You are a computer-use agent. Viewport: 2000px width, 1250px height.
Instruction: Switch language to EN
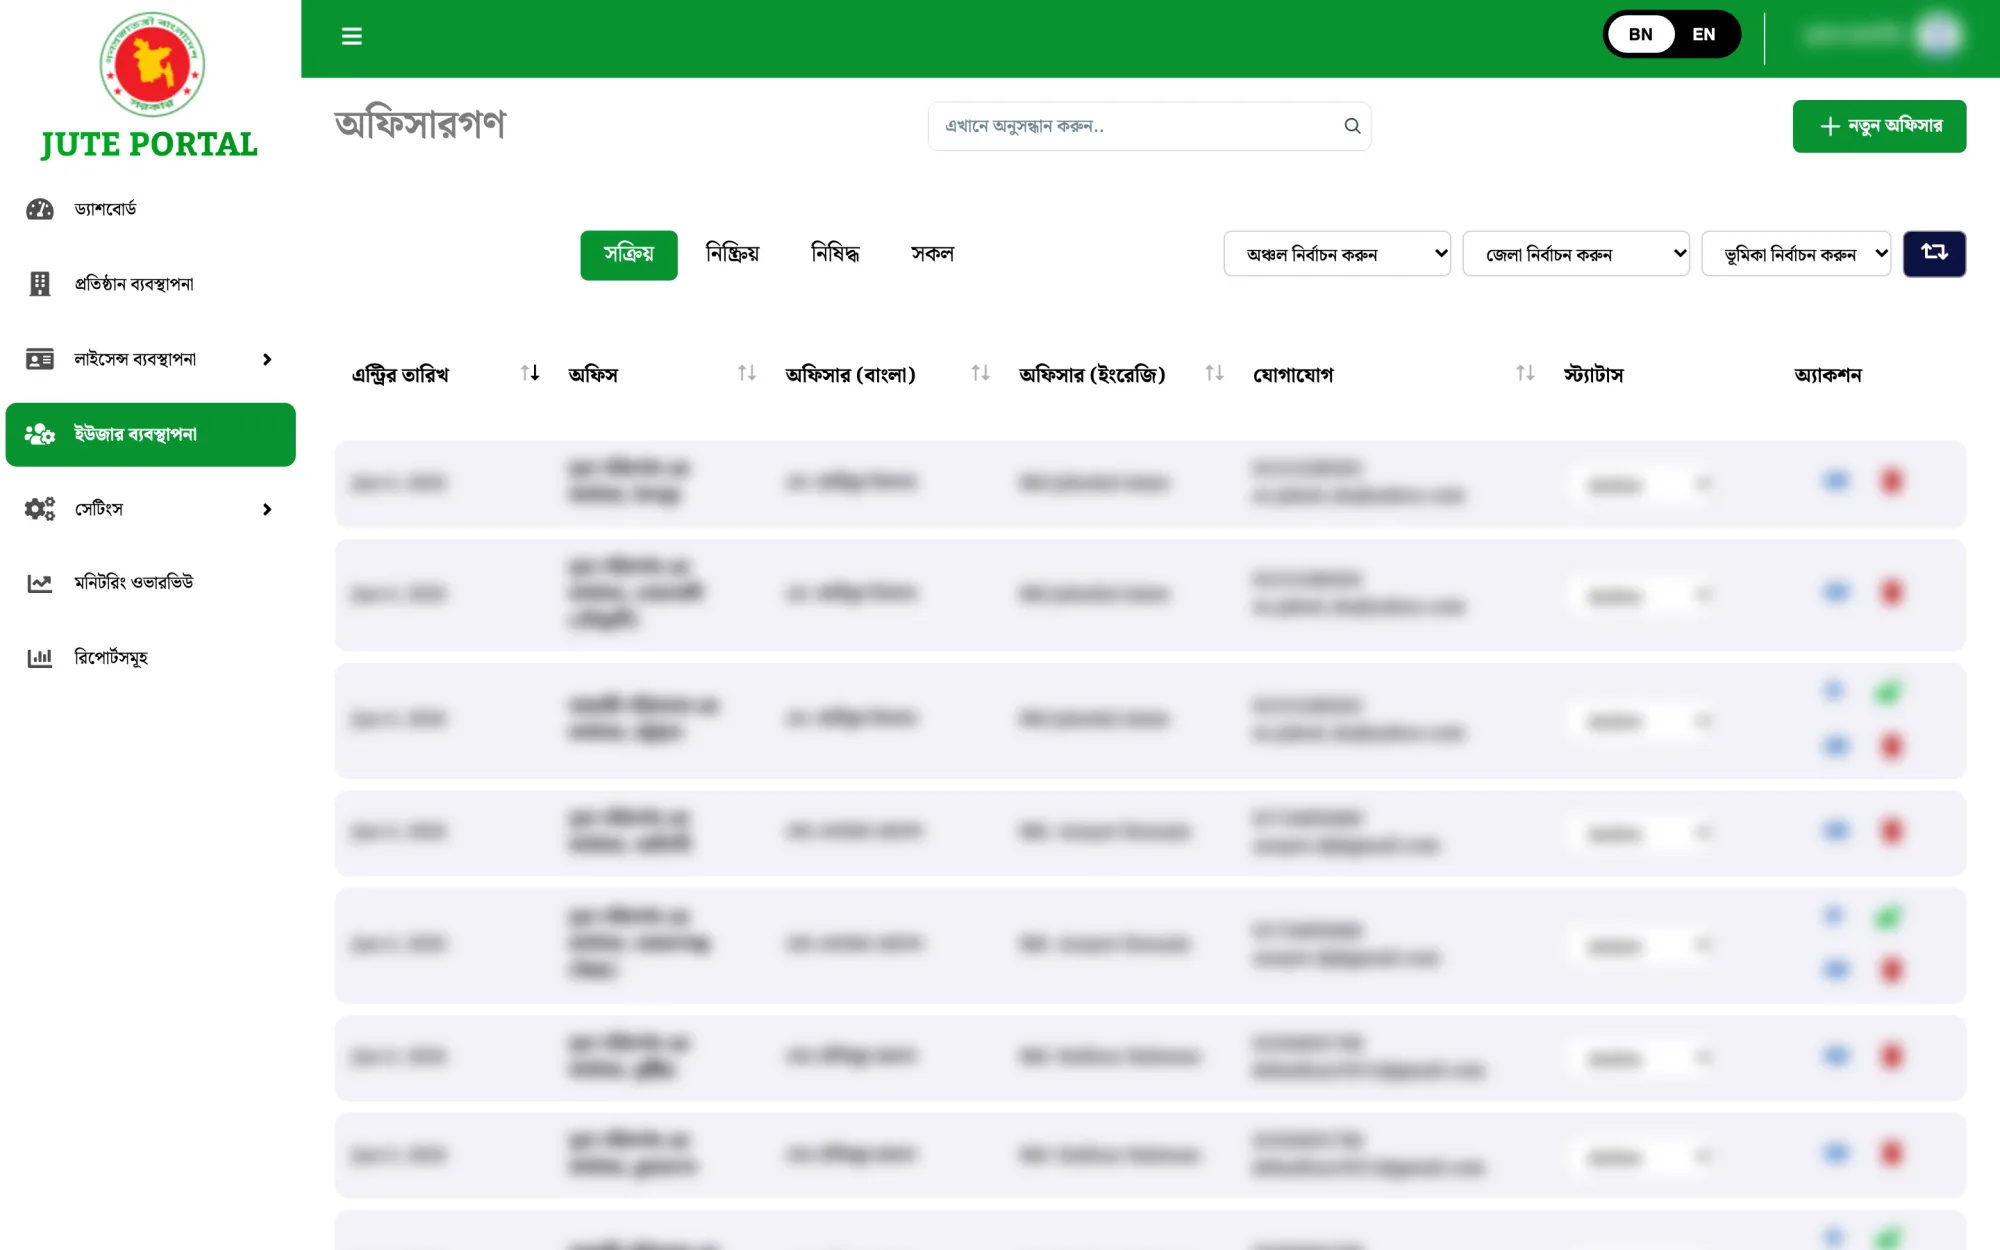point(1704,35)
